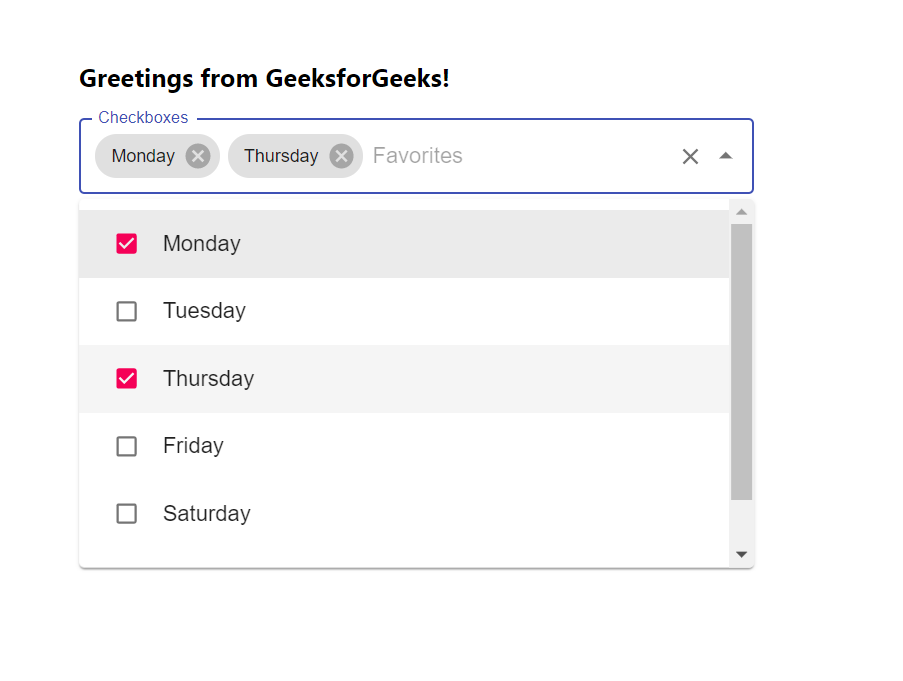Click the Thursday option text in the list
Viewport: 903px width, 681px height.
(x=208, y=378)
